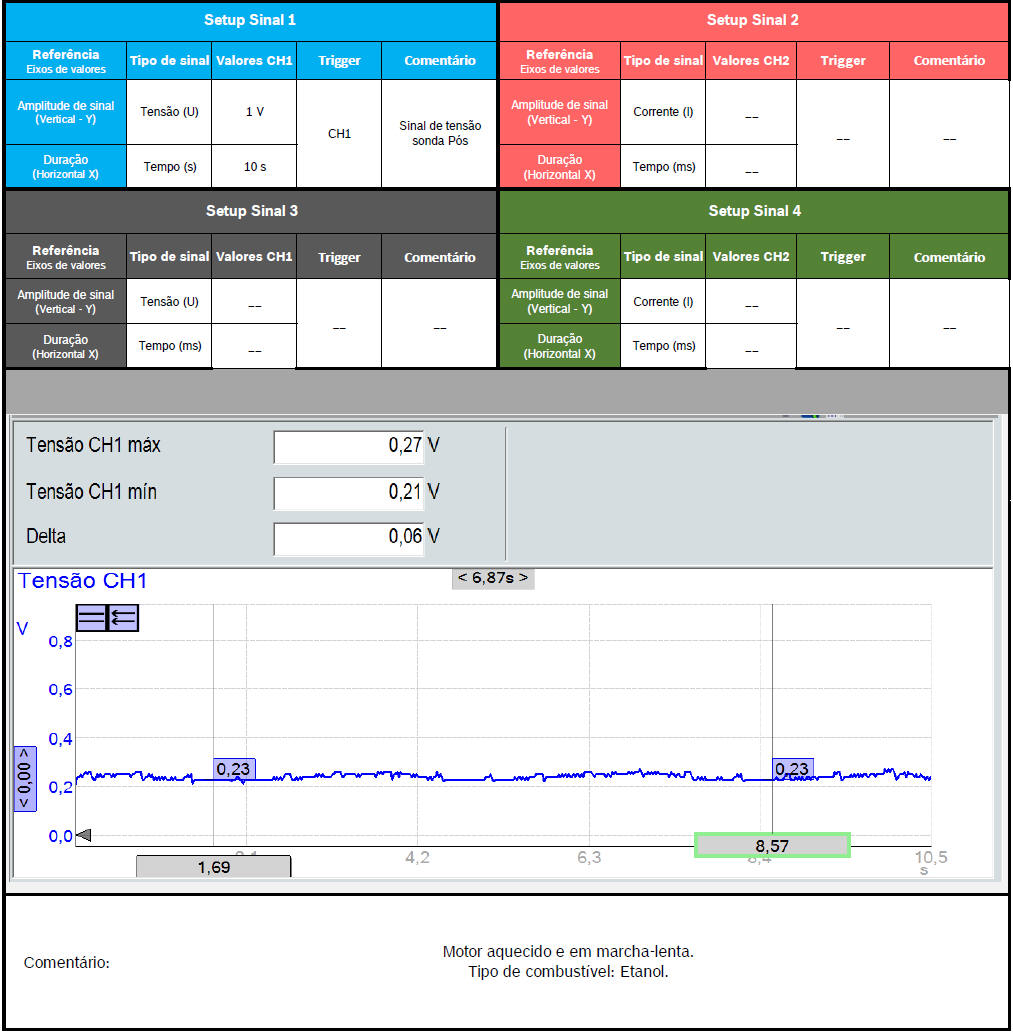The image size is (1013, 1033).
Task: Click the Tensão CH1 mín value field
Action: (348, 492)
